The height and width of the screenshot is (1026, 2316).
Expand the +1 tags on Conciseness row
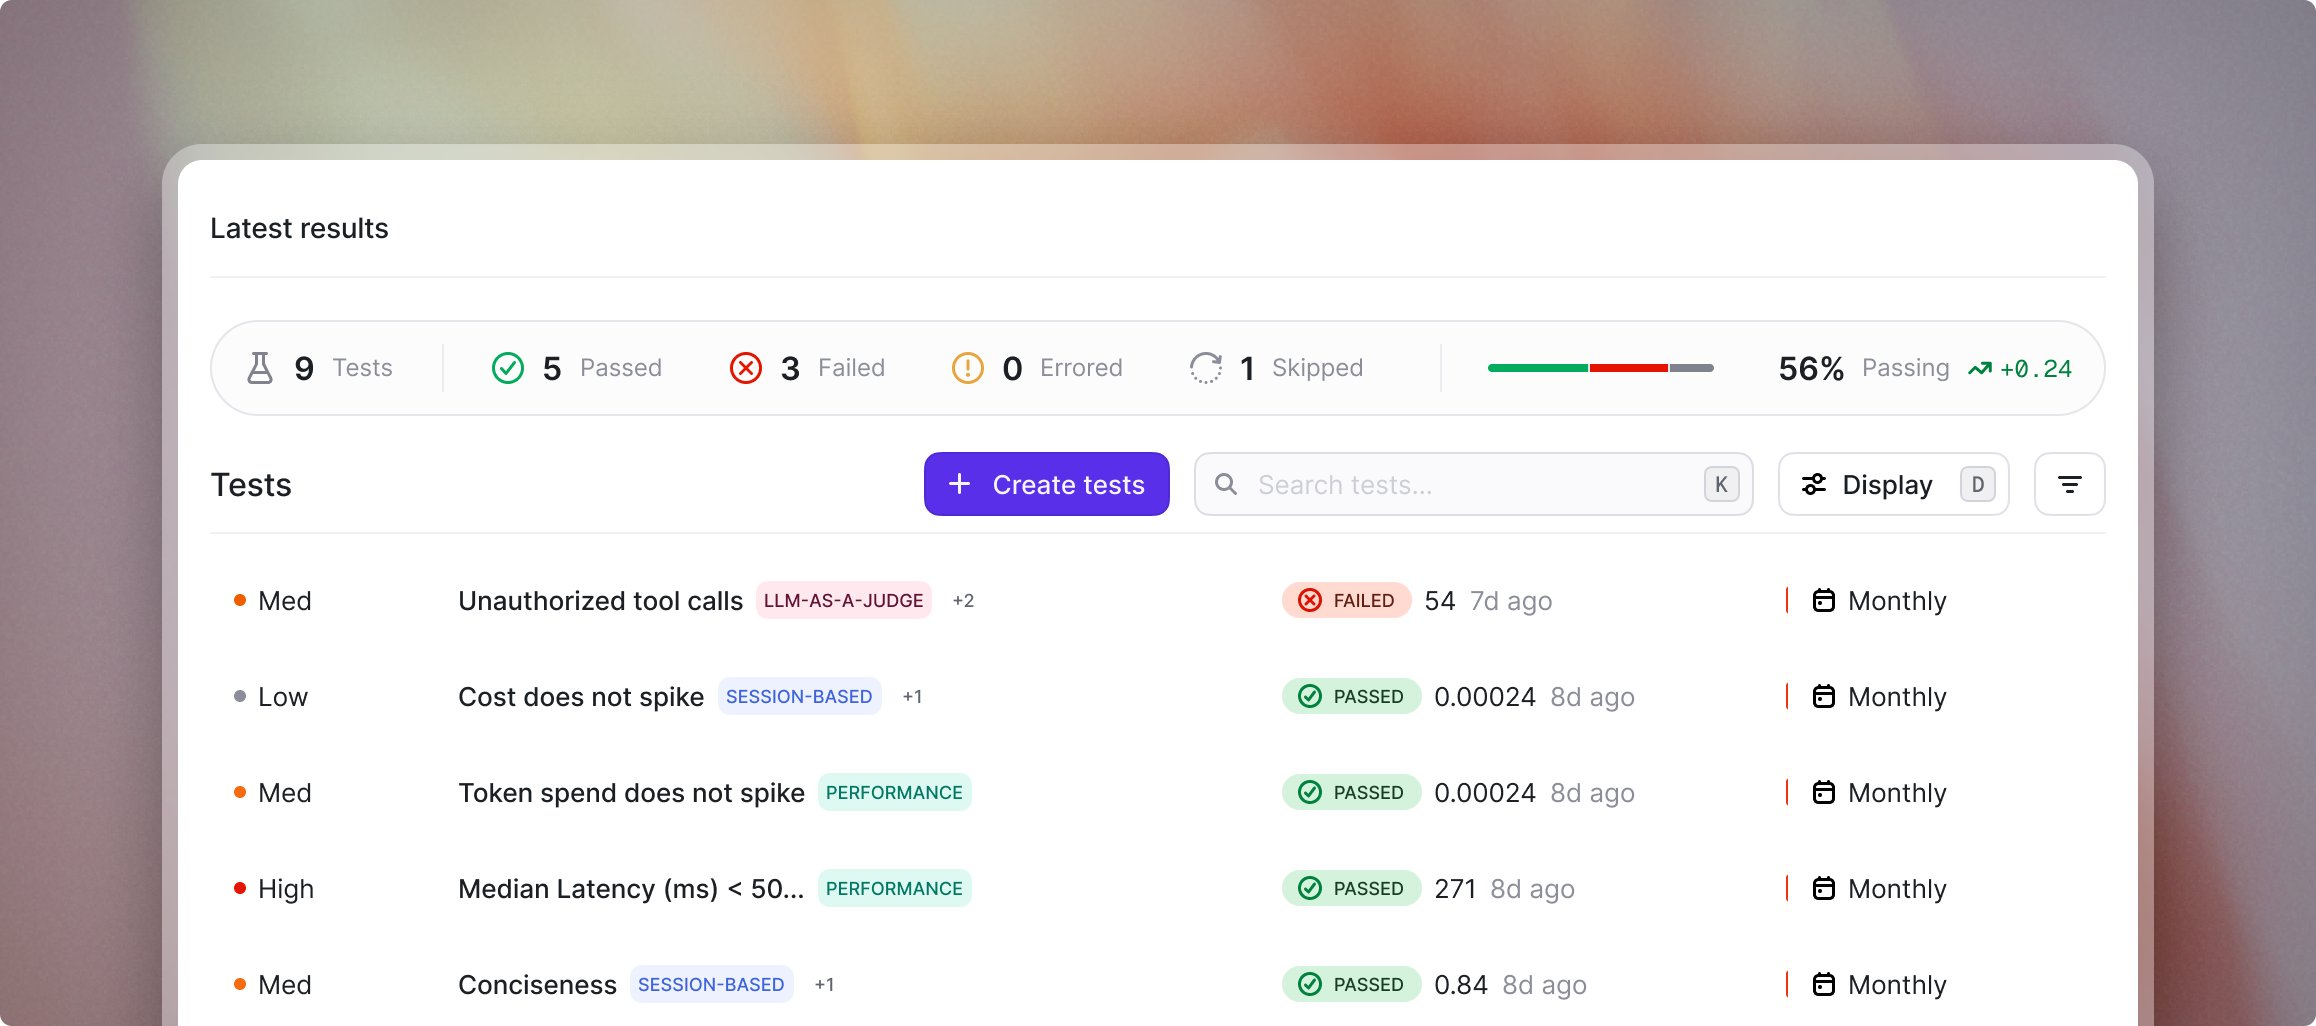coord(824,984)
